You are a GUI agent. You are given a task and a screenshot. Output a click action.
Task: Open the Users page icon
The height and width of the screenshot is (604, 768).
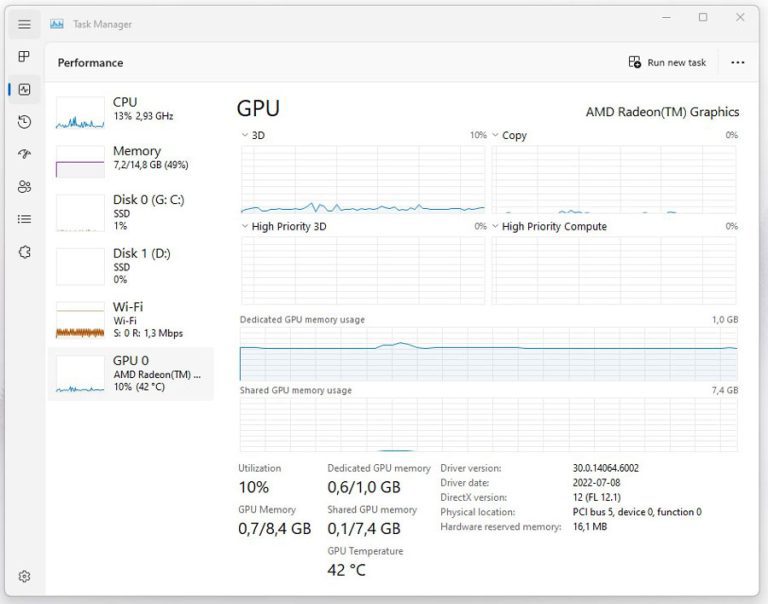click(x=24, y=187)
